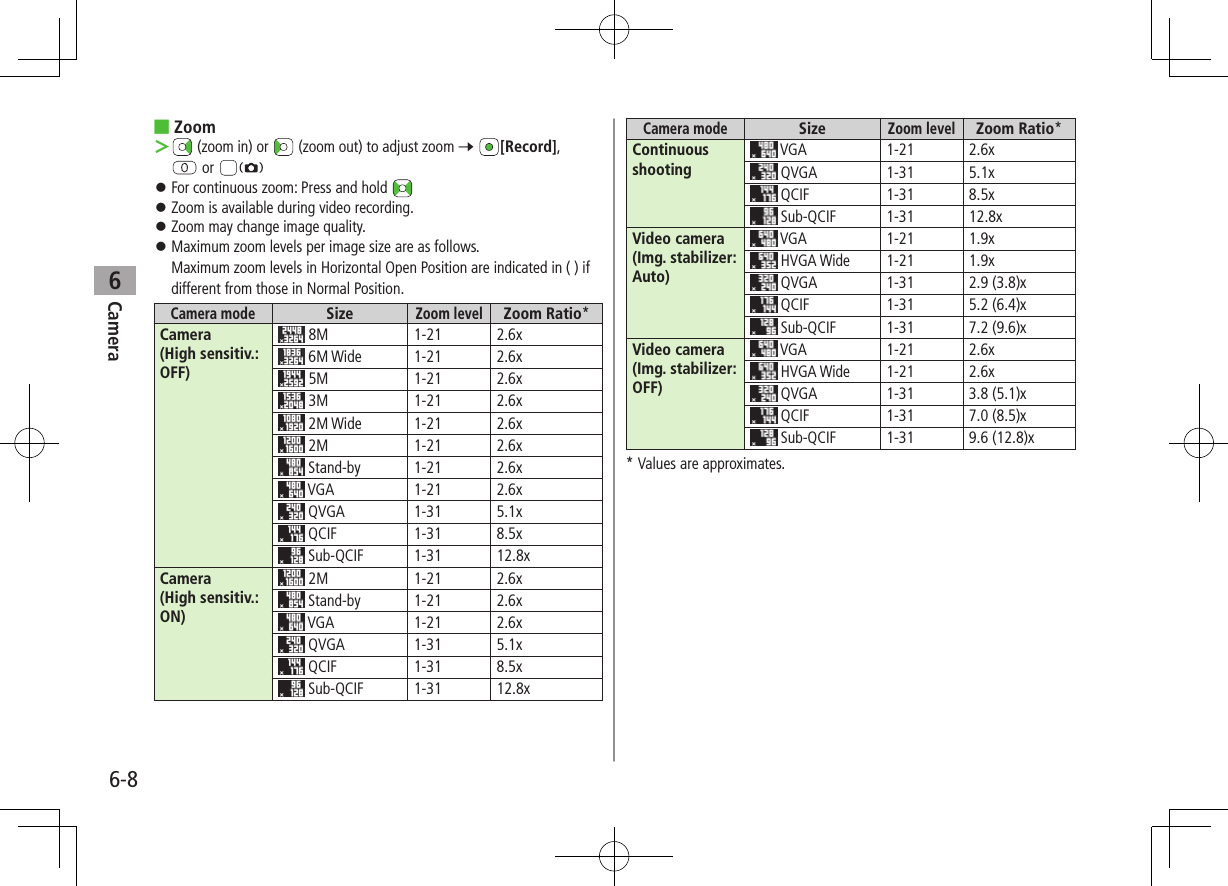Click the Stand-by icon under High sensitiv. OFF
The width and height of the screenshot is (1228, 886).
pos(290,468)
